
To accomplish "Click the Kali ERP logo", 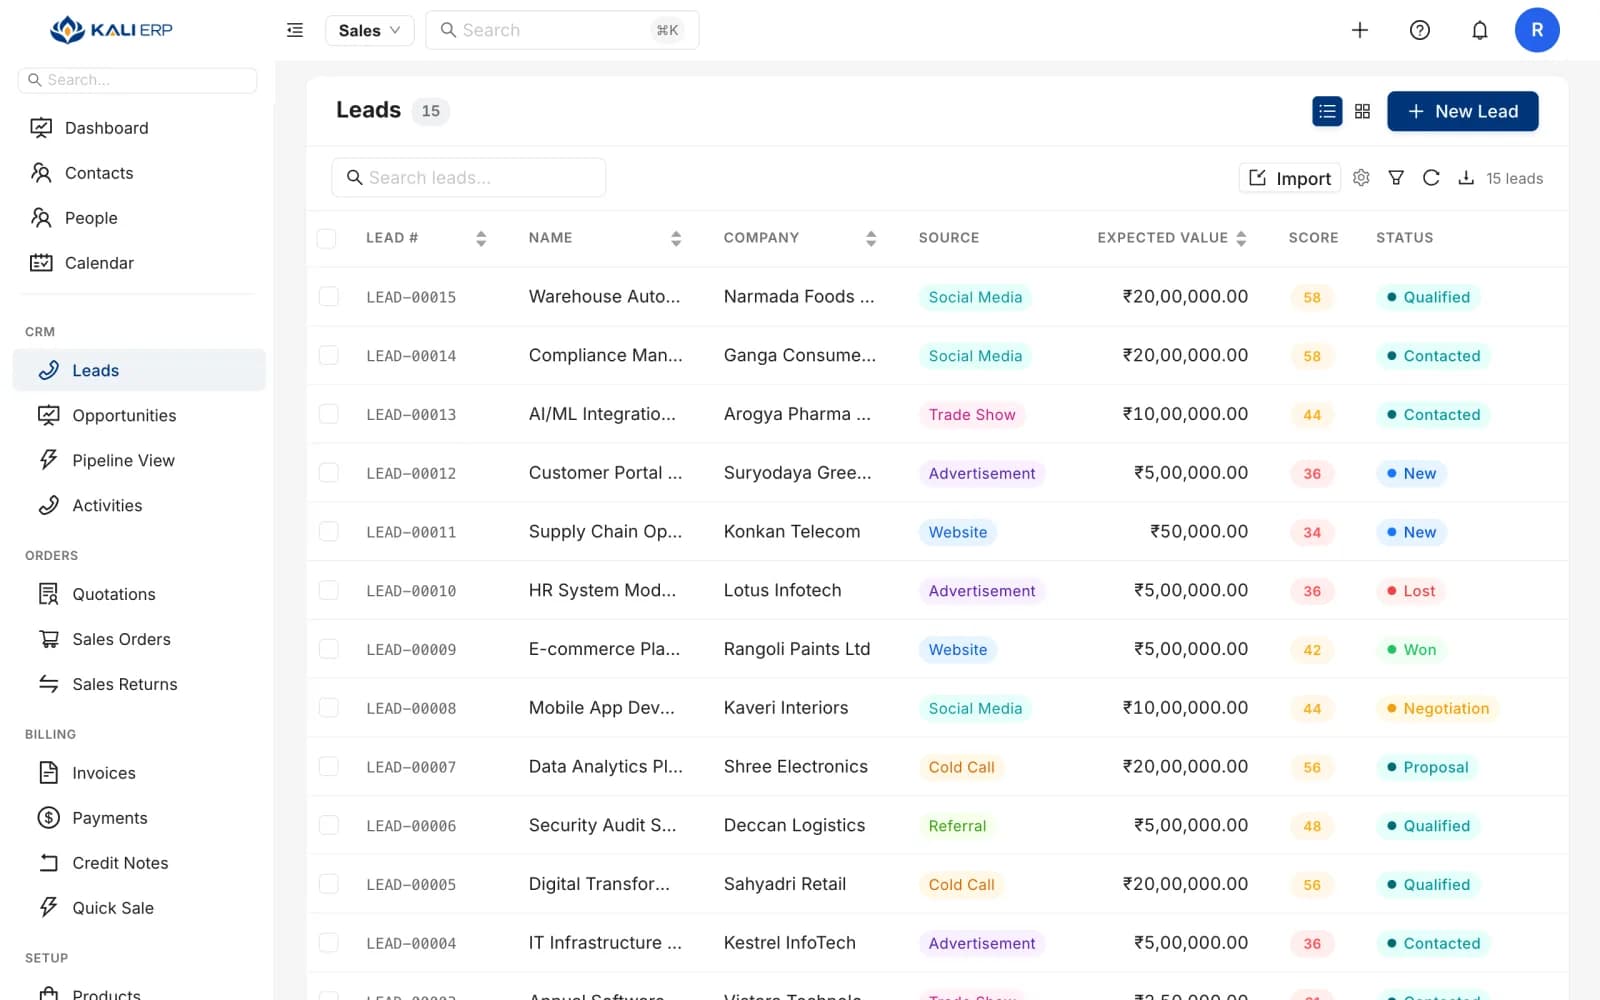I will pos(111,30).
